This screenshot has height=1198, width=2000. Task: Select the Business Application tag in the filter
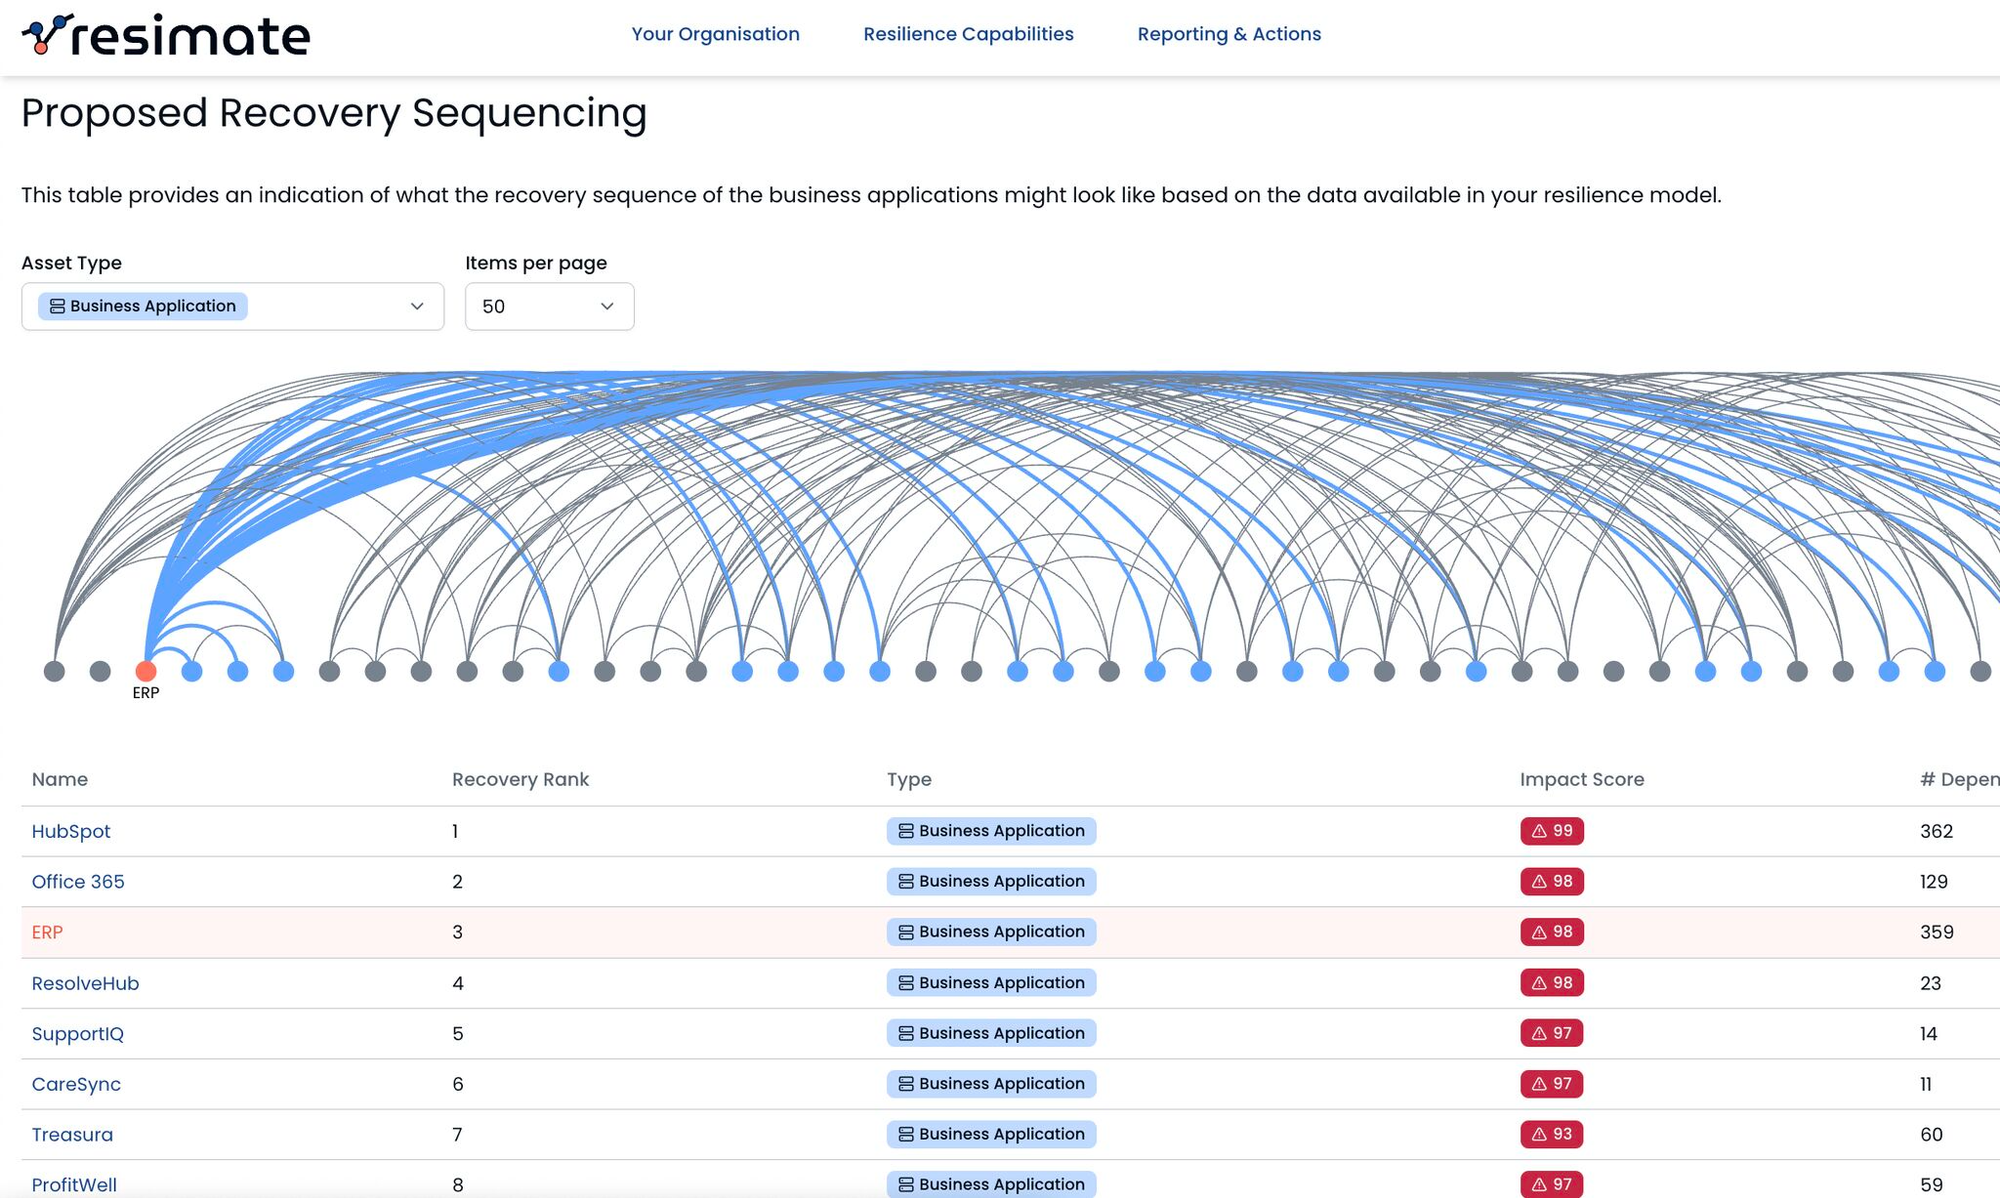coord(143,306)
